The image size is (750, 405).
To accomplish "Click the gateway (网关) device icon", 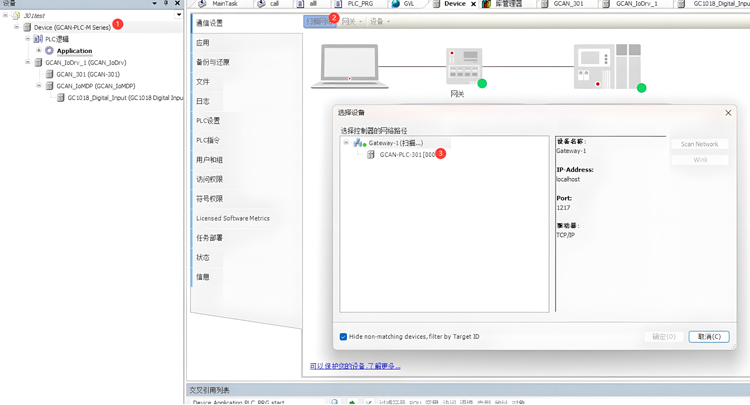I will coord(463,67).
